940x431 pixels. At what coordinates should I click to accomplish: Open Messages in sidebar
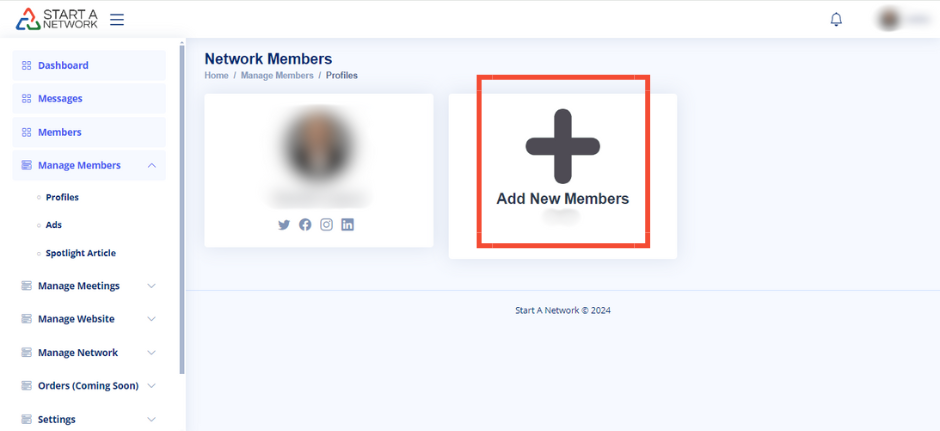coord(60,99)
